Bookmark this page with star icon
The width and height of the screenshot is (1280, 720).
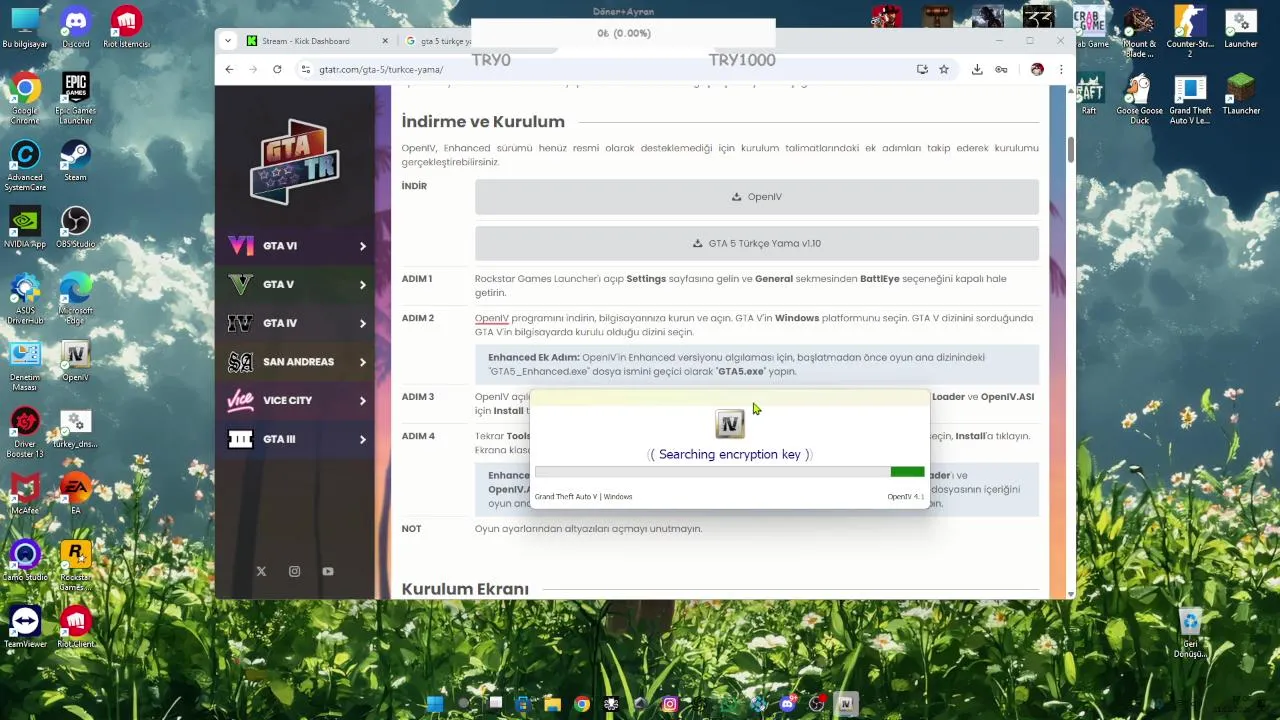943,69
